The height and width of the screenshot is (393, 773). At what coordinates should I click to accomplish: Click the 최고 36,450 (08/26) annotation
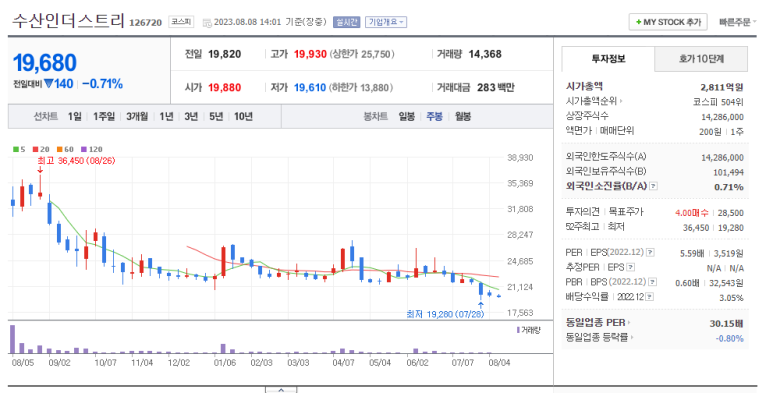(x=76, y=161)
